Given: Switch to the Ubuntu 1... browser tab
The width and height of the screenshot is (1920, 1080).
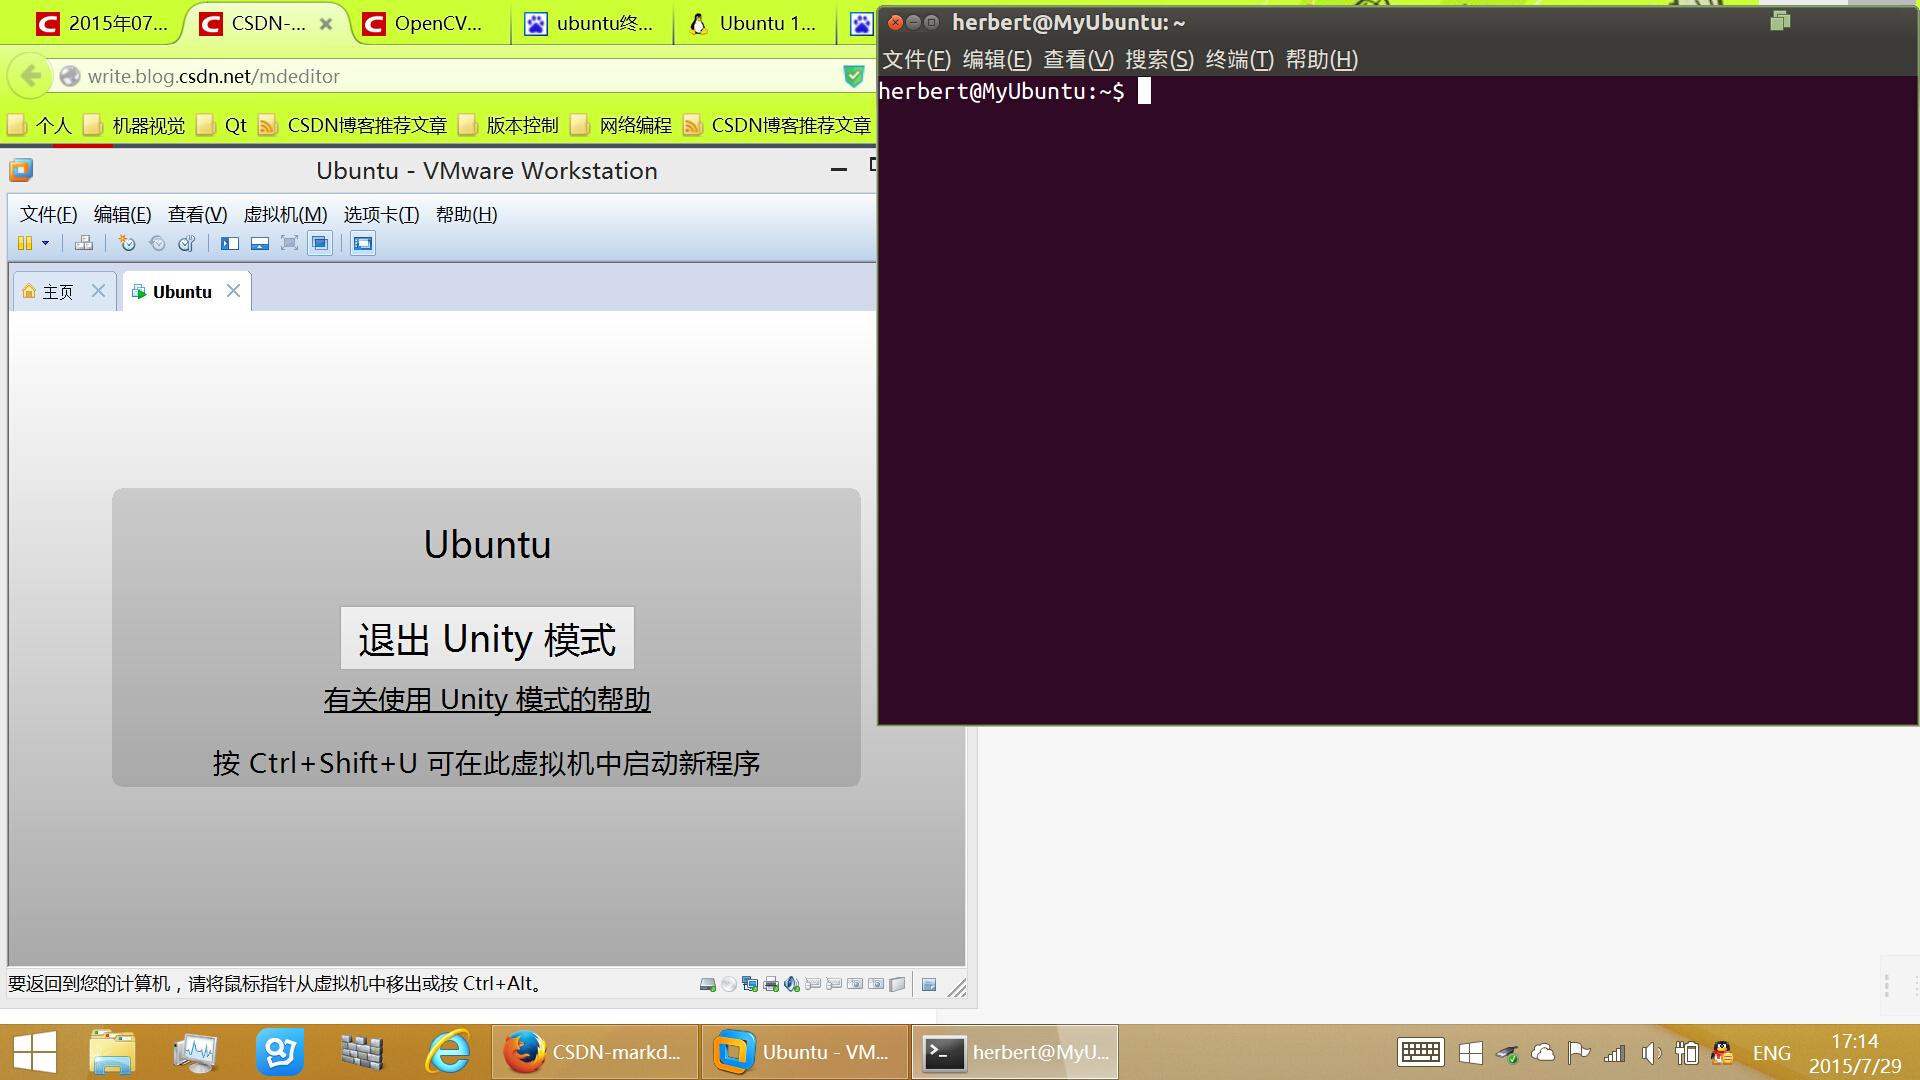Looking at the screenshot, I should coord(755,23).
